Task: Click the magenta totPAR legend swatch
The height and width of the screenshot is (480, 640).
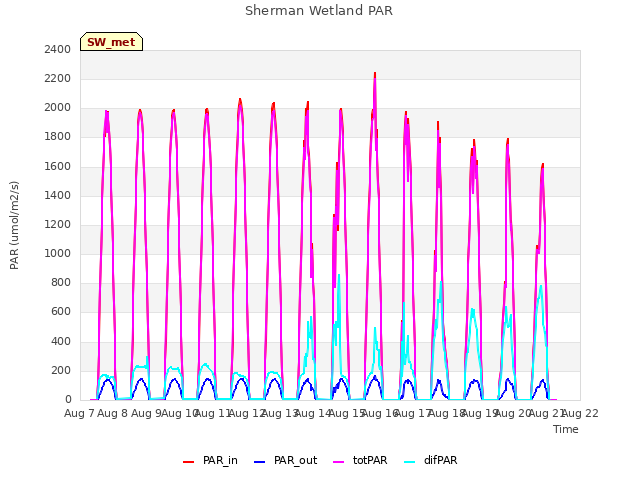Action: point(339,462)
